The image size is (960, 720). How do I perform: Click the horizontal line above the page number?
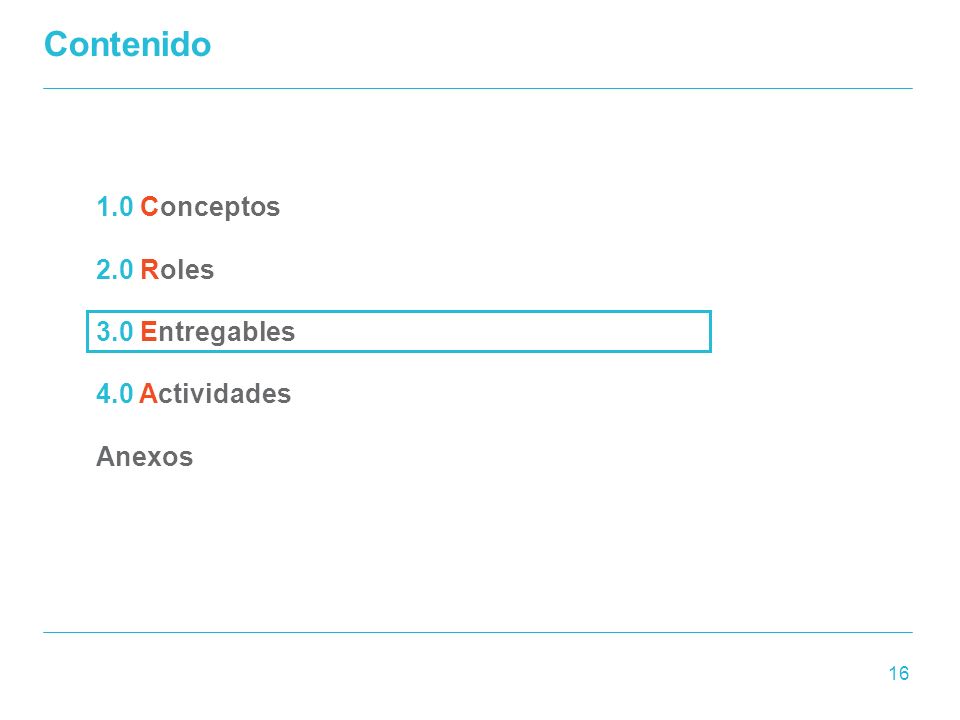[x=478, y=632]
